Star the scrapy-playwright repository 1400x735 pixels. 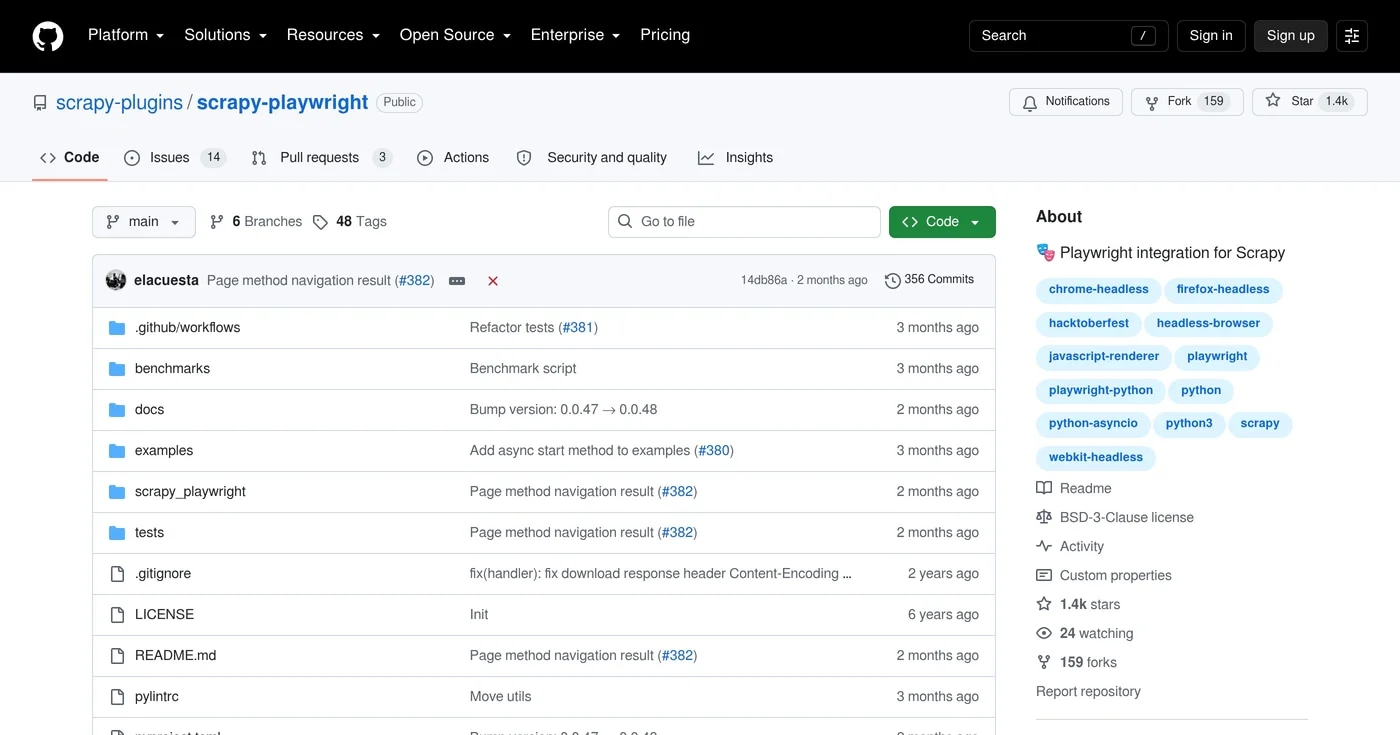point(1309,102)
